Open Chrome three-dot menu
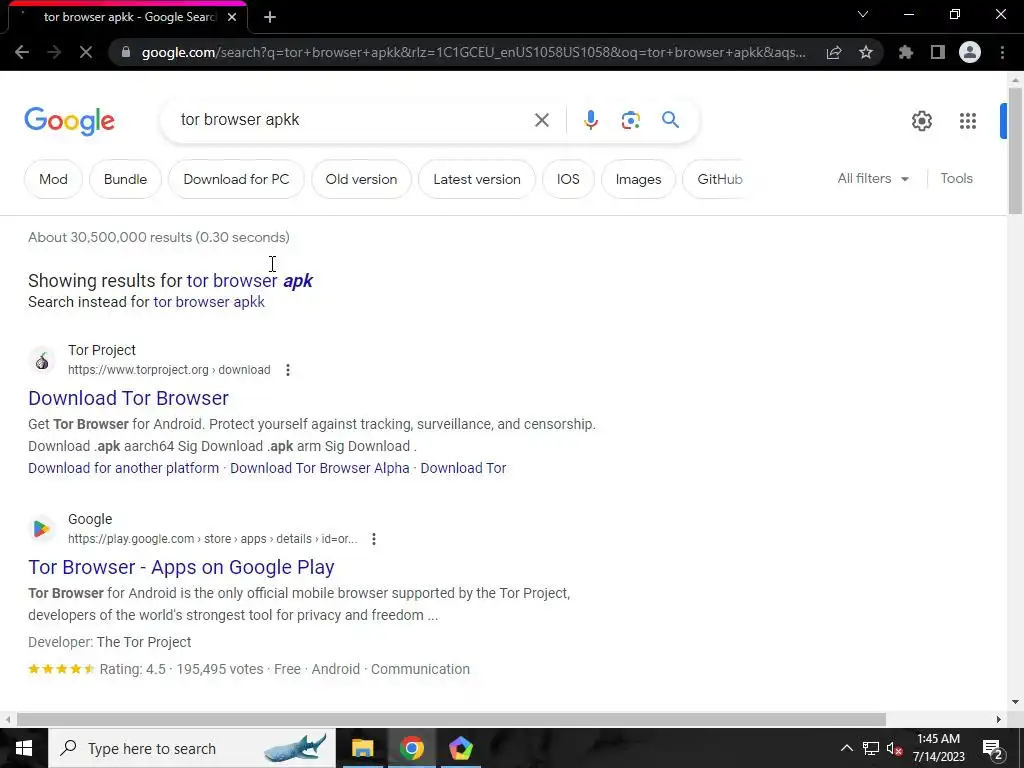 point(1002,52)
